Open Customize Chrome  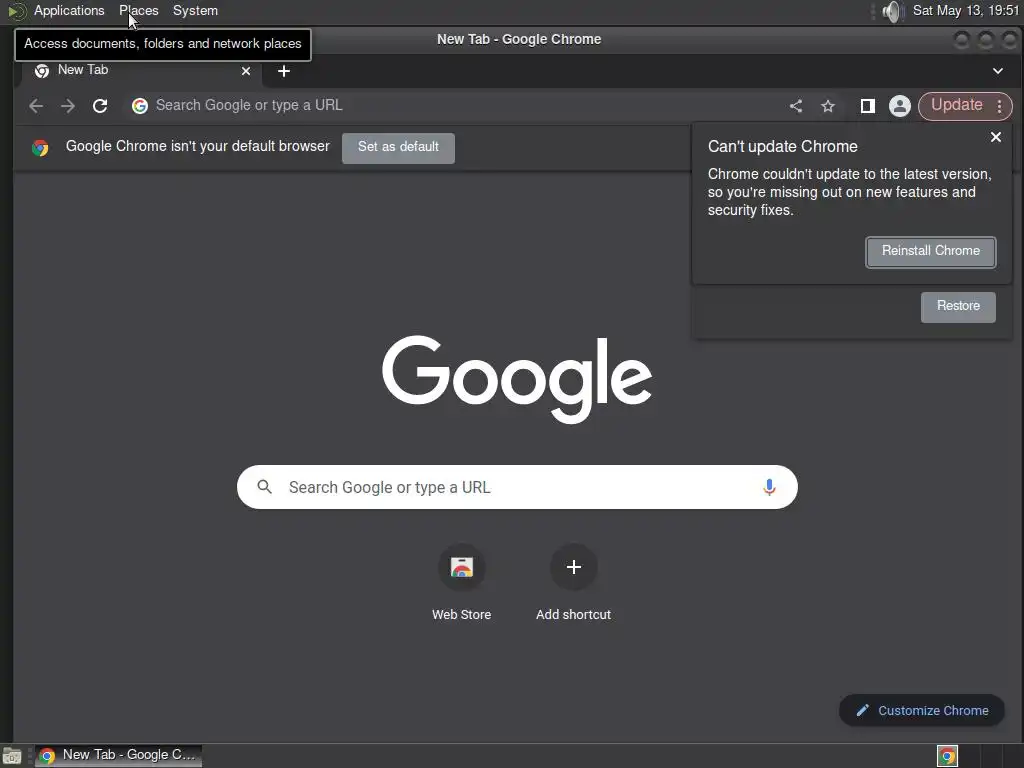click(921, 711)
